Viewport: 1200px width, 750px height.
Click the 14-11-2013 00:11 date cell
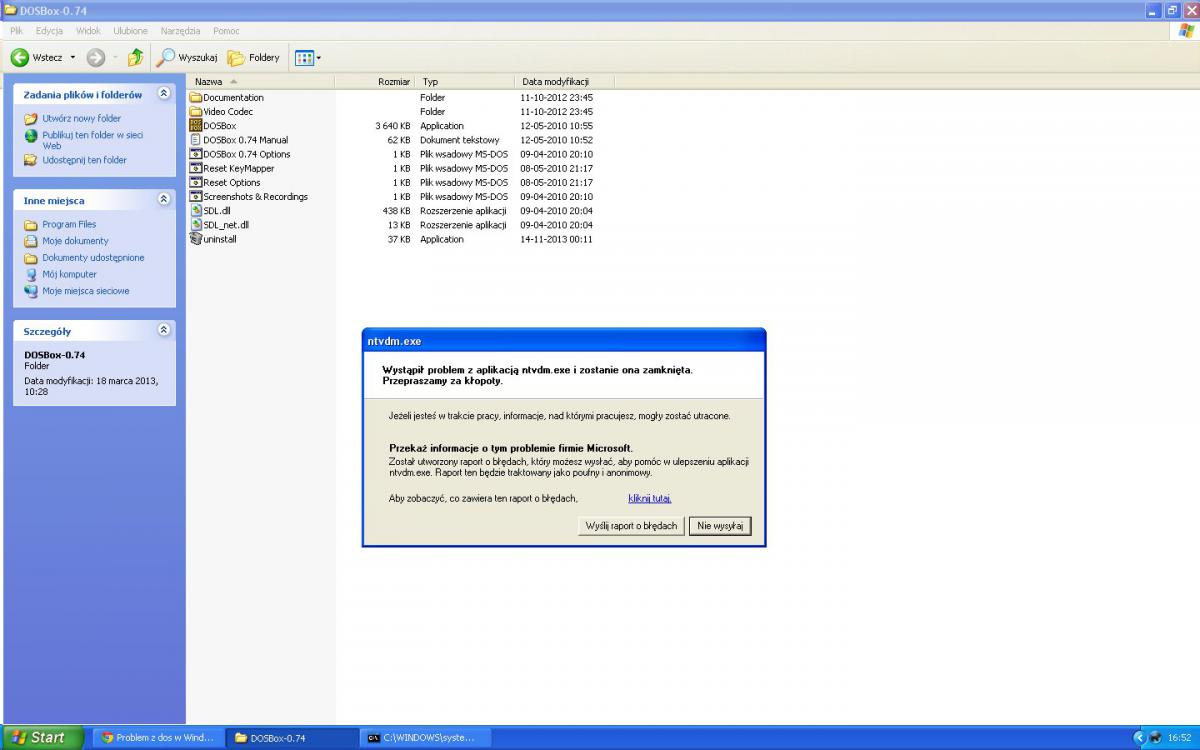pos(557,239)
